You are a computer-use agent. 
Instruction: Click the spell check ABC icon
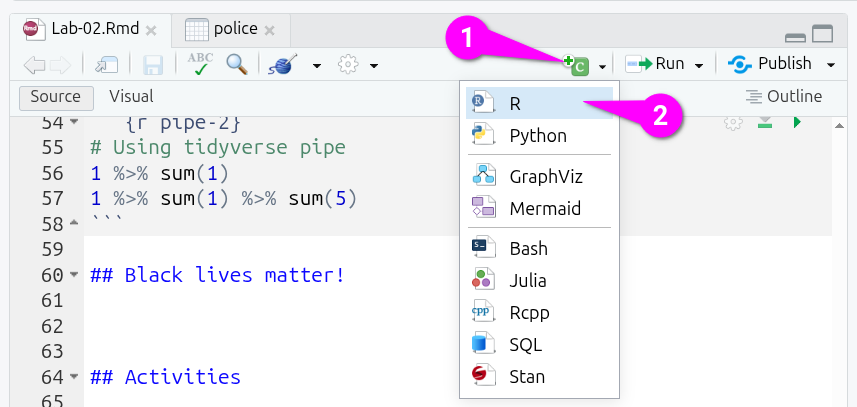pos(200,65)
